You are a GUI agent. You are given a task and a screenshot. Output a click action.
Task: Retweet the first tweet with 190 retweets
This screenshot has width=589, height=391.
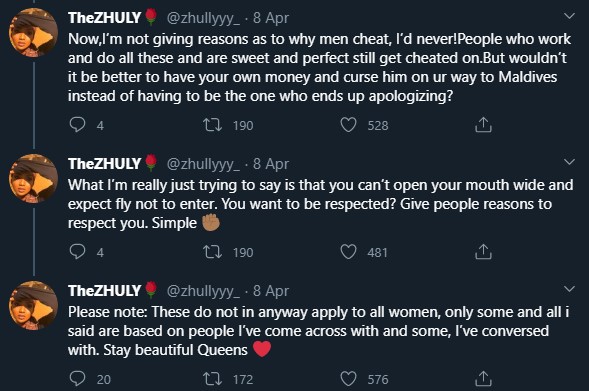(x=213, y=125)
